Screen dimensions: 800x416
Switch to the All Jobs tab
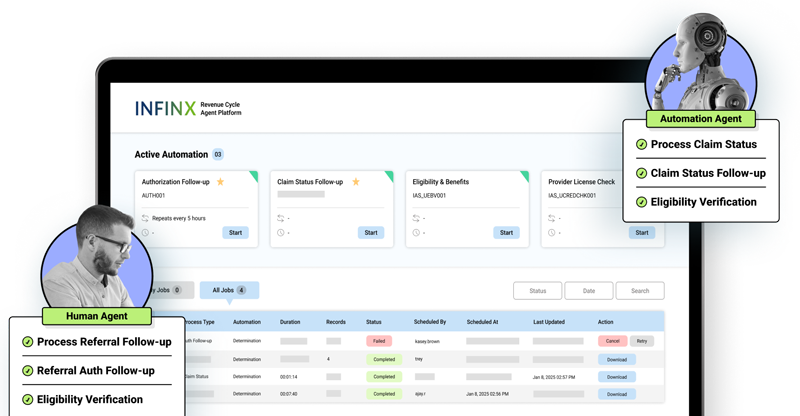pos(229,290)
